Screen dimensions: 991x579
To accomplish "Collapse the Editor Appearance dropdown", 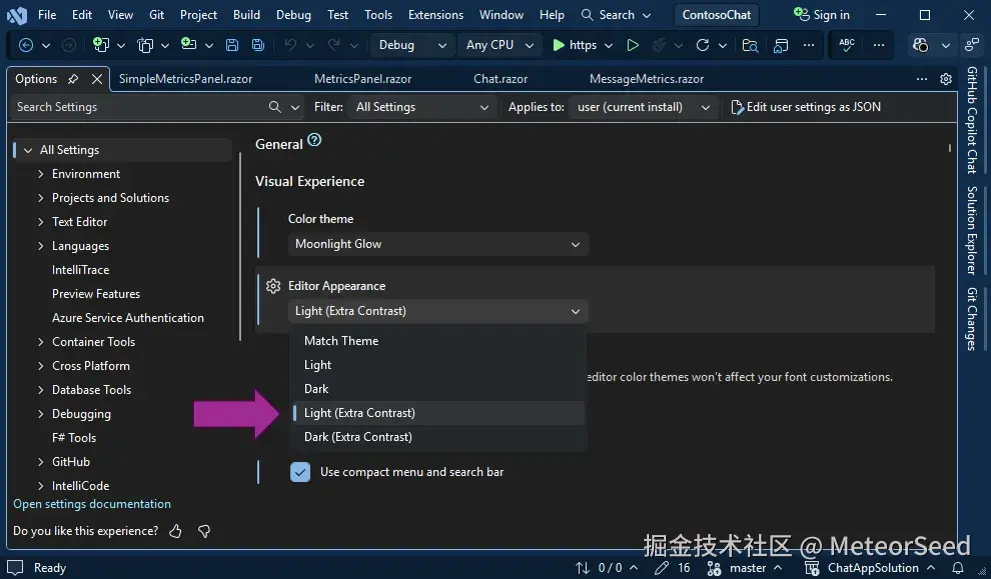I will [438, 311].
